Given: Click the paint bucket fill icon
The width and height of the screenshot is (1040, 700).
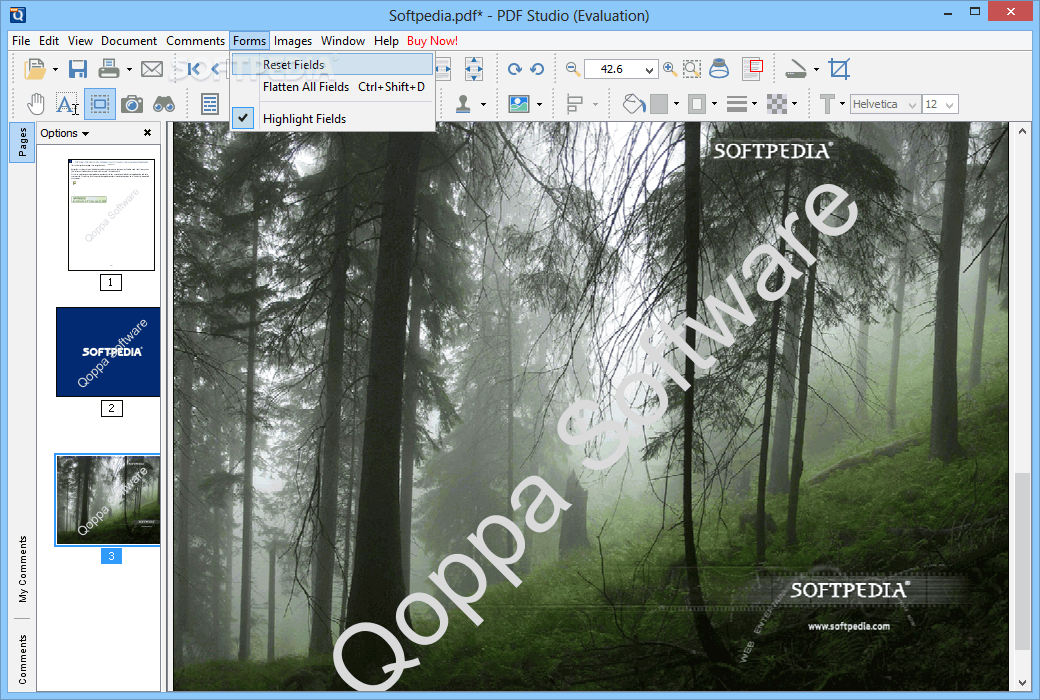Looking at the screenshot, I should [x=633, y=104].
